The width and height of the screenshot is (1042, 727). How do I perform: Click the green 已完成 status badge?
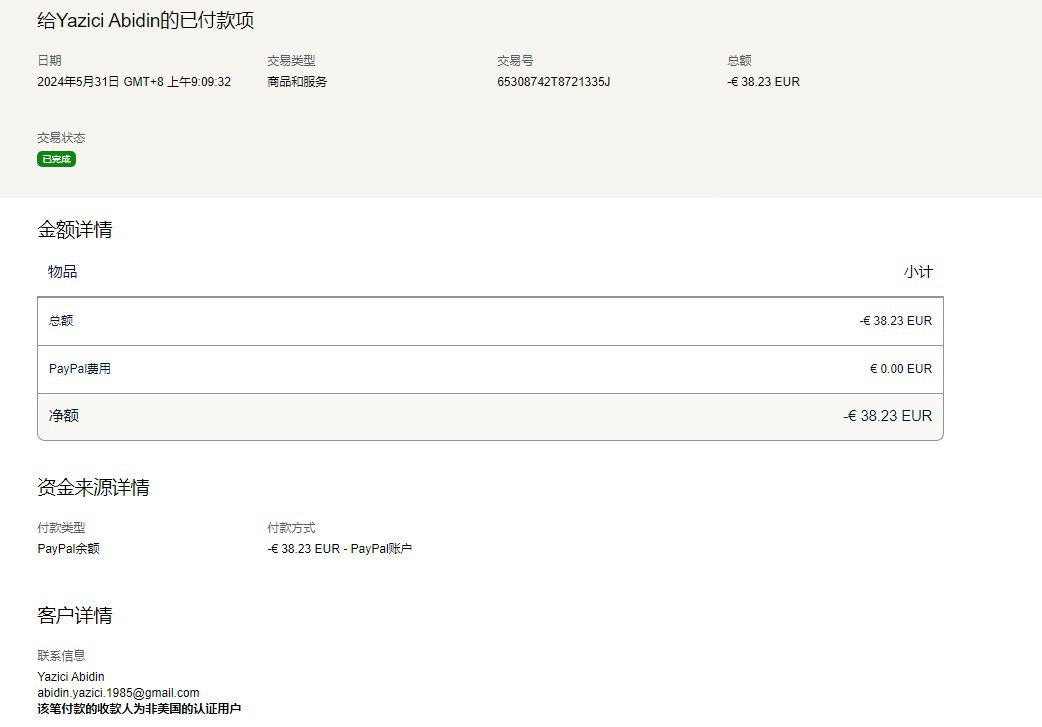[x=56, y=159]
